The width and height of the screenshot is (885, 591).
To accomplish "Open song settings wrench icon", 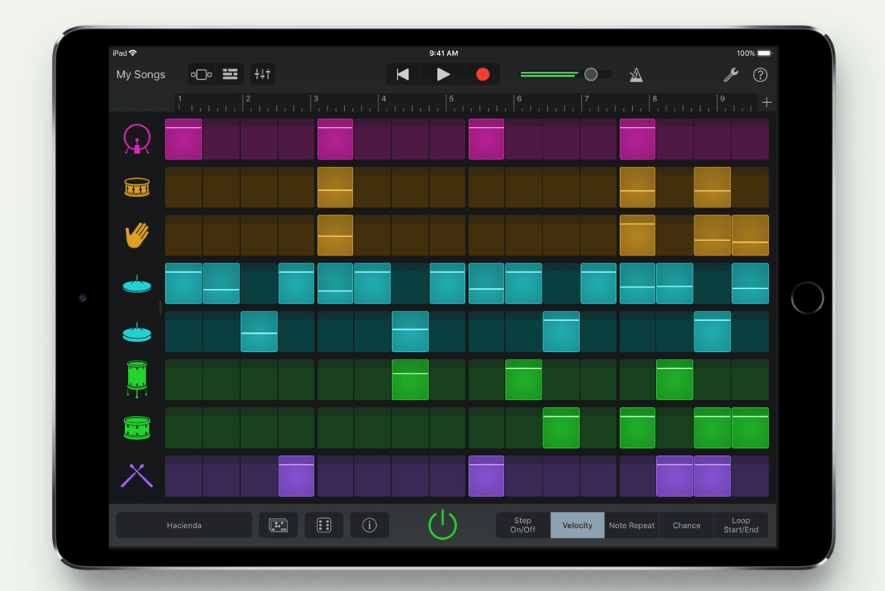I will 731,75.
